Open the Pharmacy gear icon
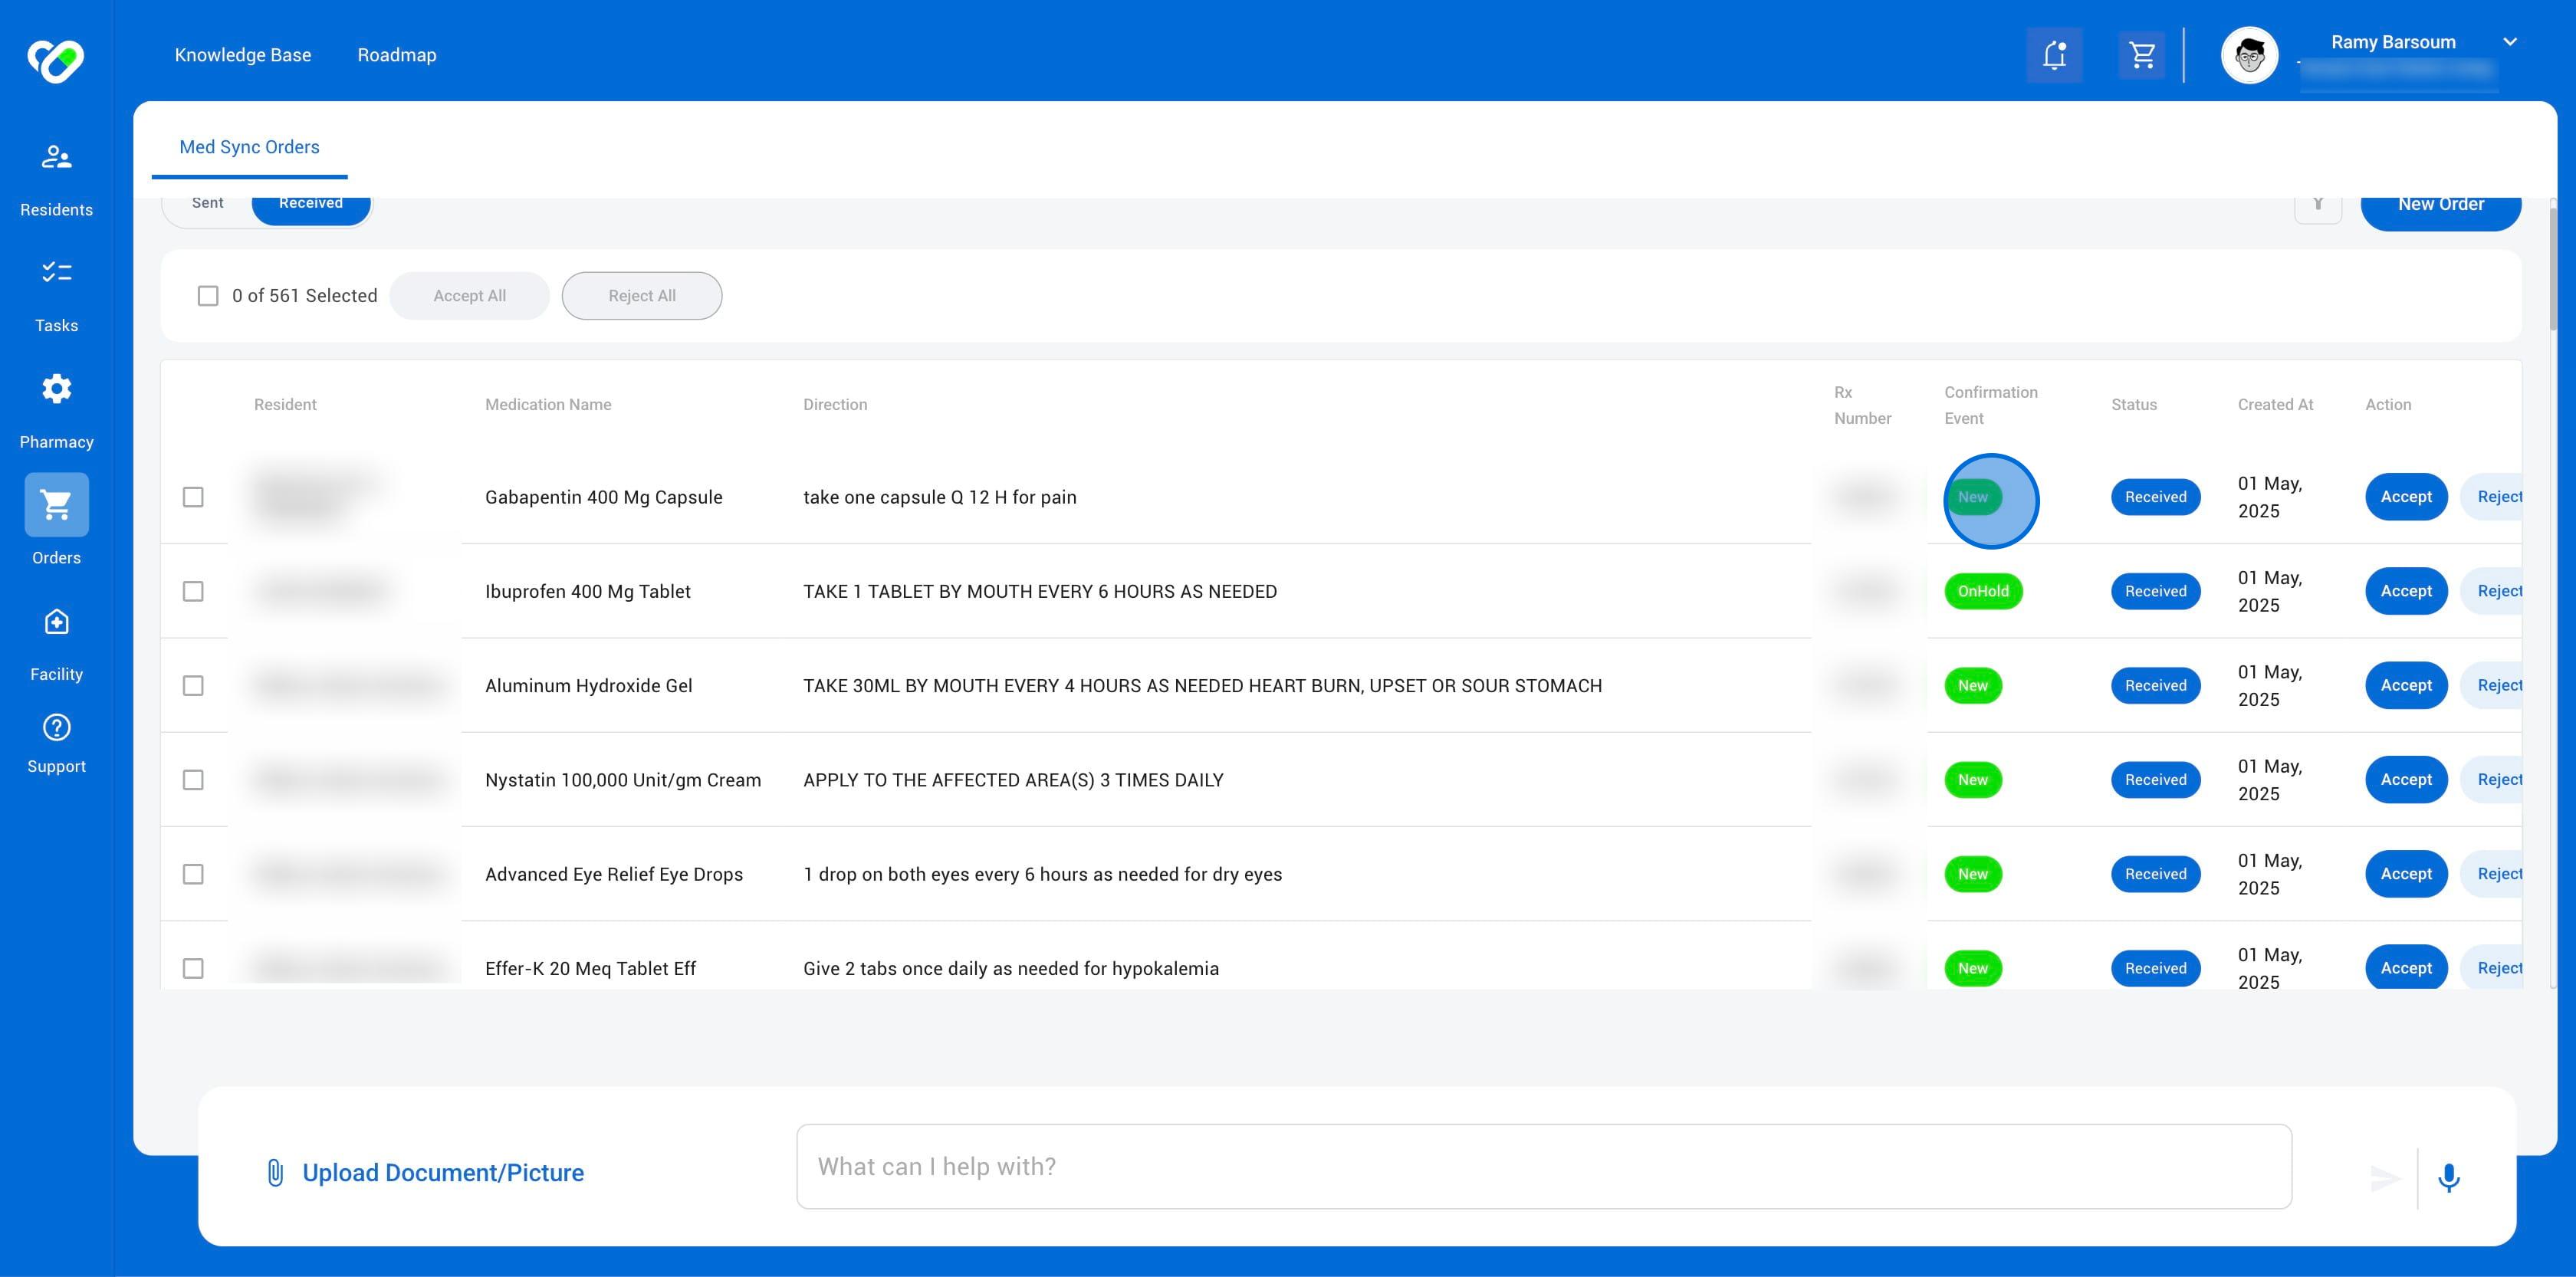Viewport: 2576px width, 1277px height. pos(56,388)
